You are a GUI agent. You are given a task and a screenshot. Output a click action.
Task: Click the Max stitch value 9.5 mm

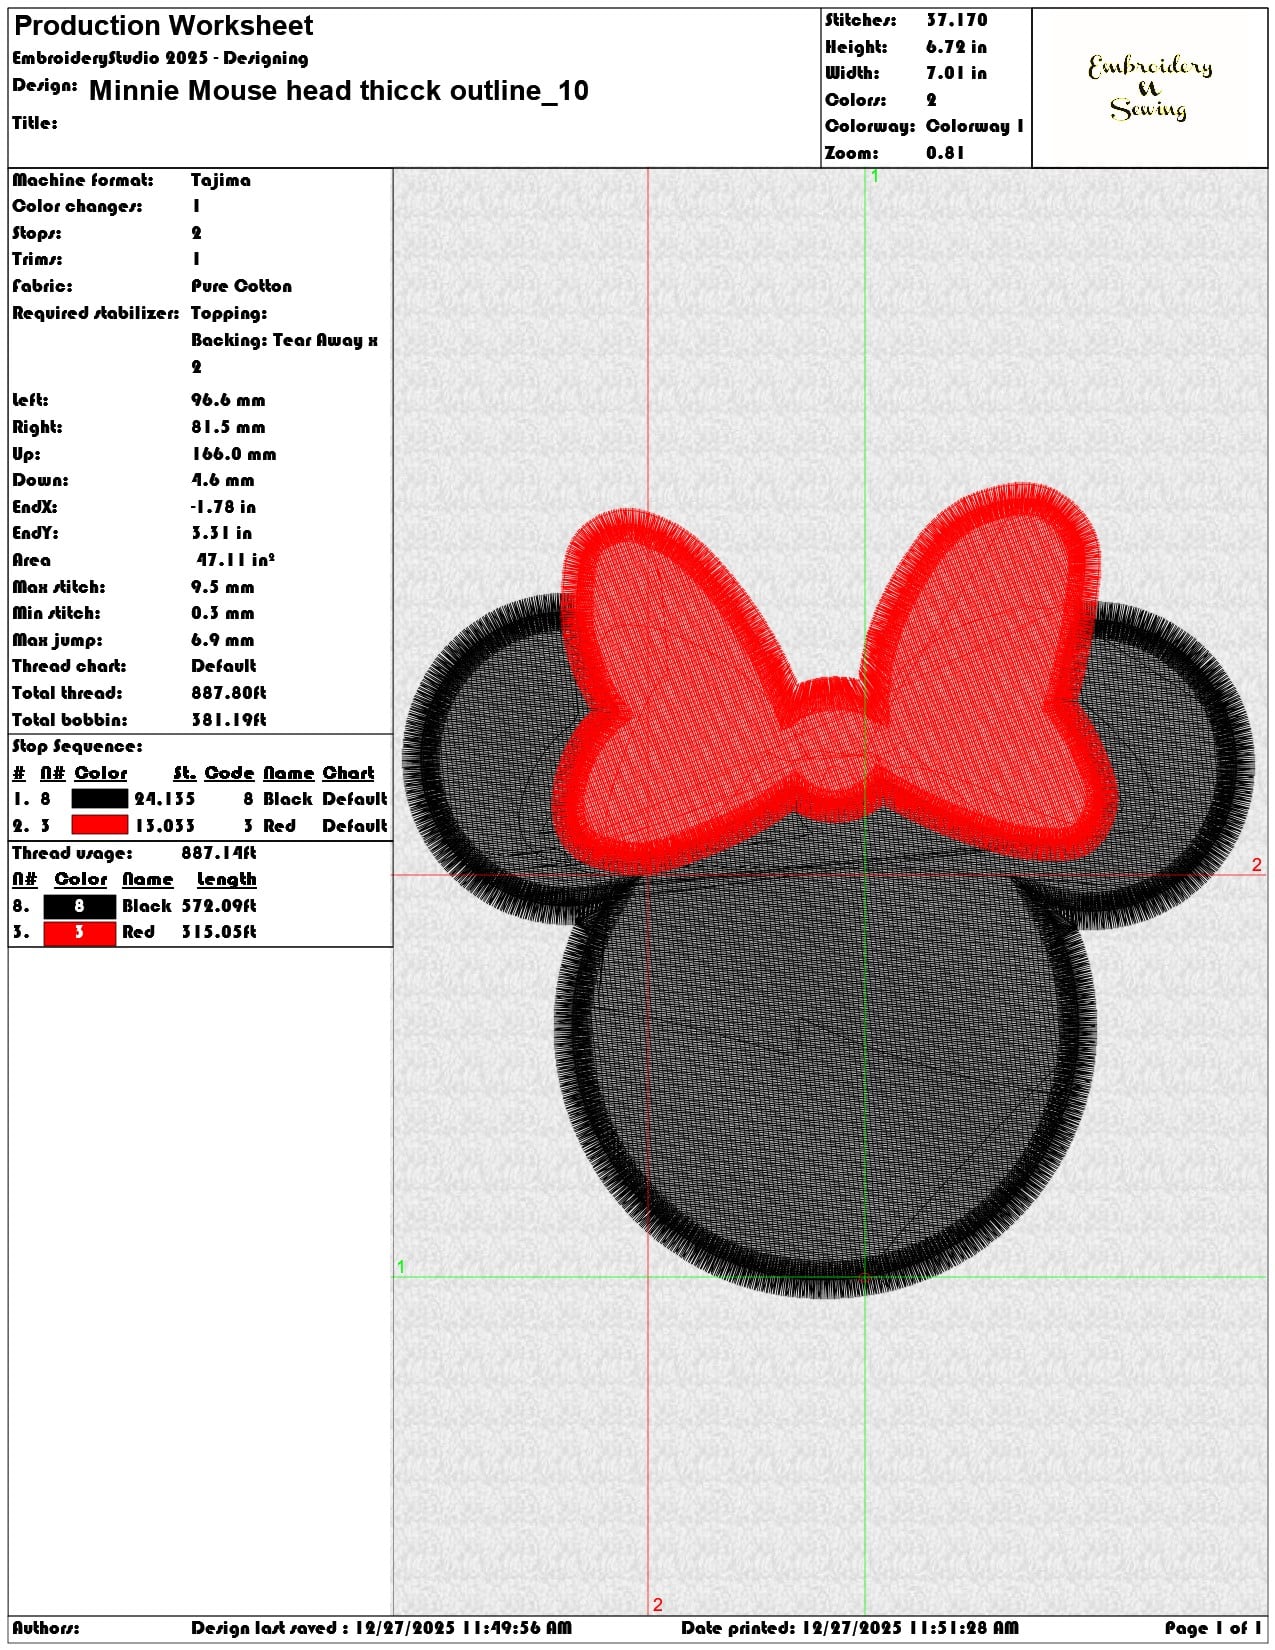[222, 587]
